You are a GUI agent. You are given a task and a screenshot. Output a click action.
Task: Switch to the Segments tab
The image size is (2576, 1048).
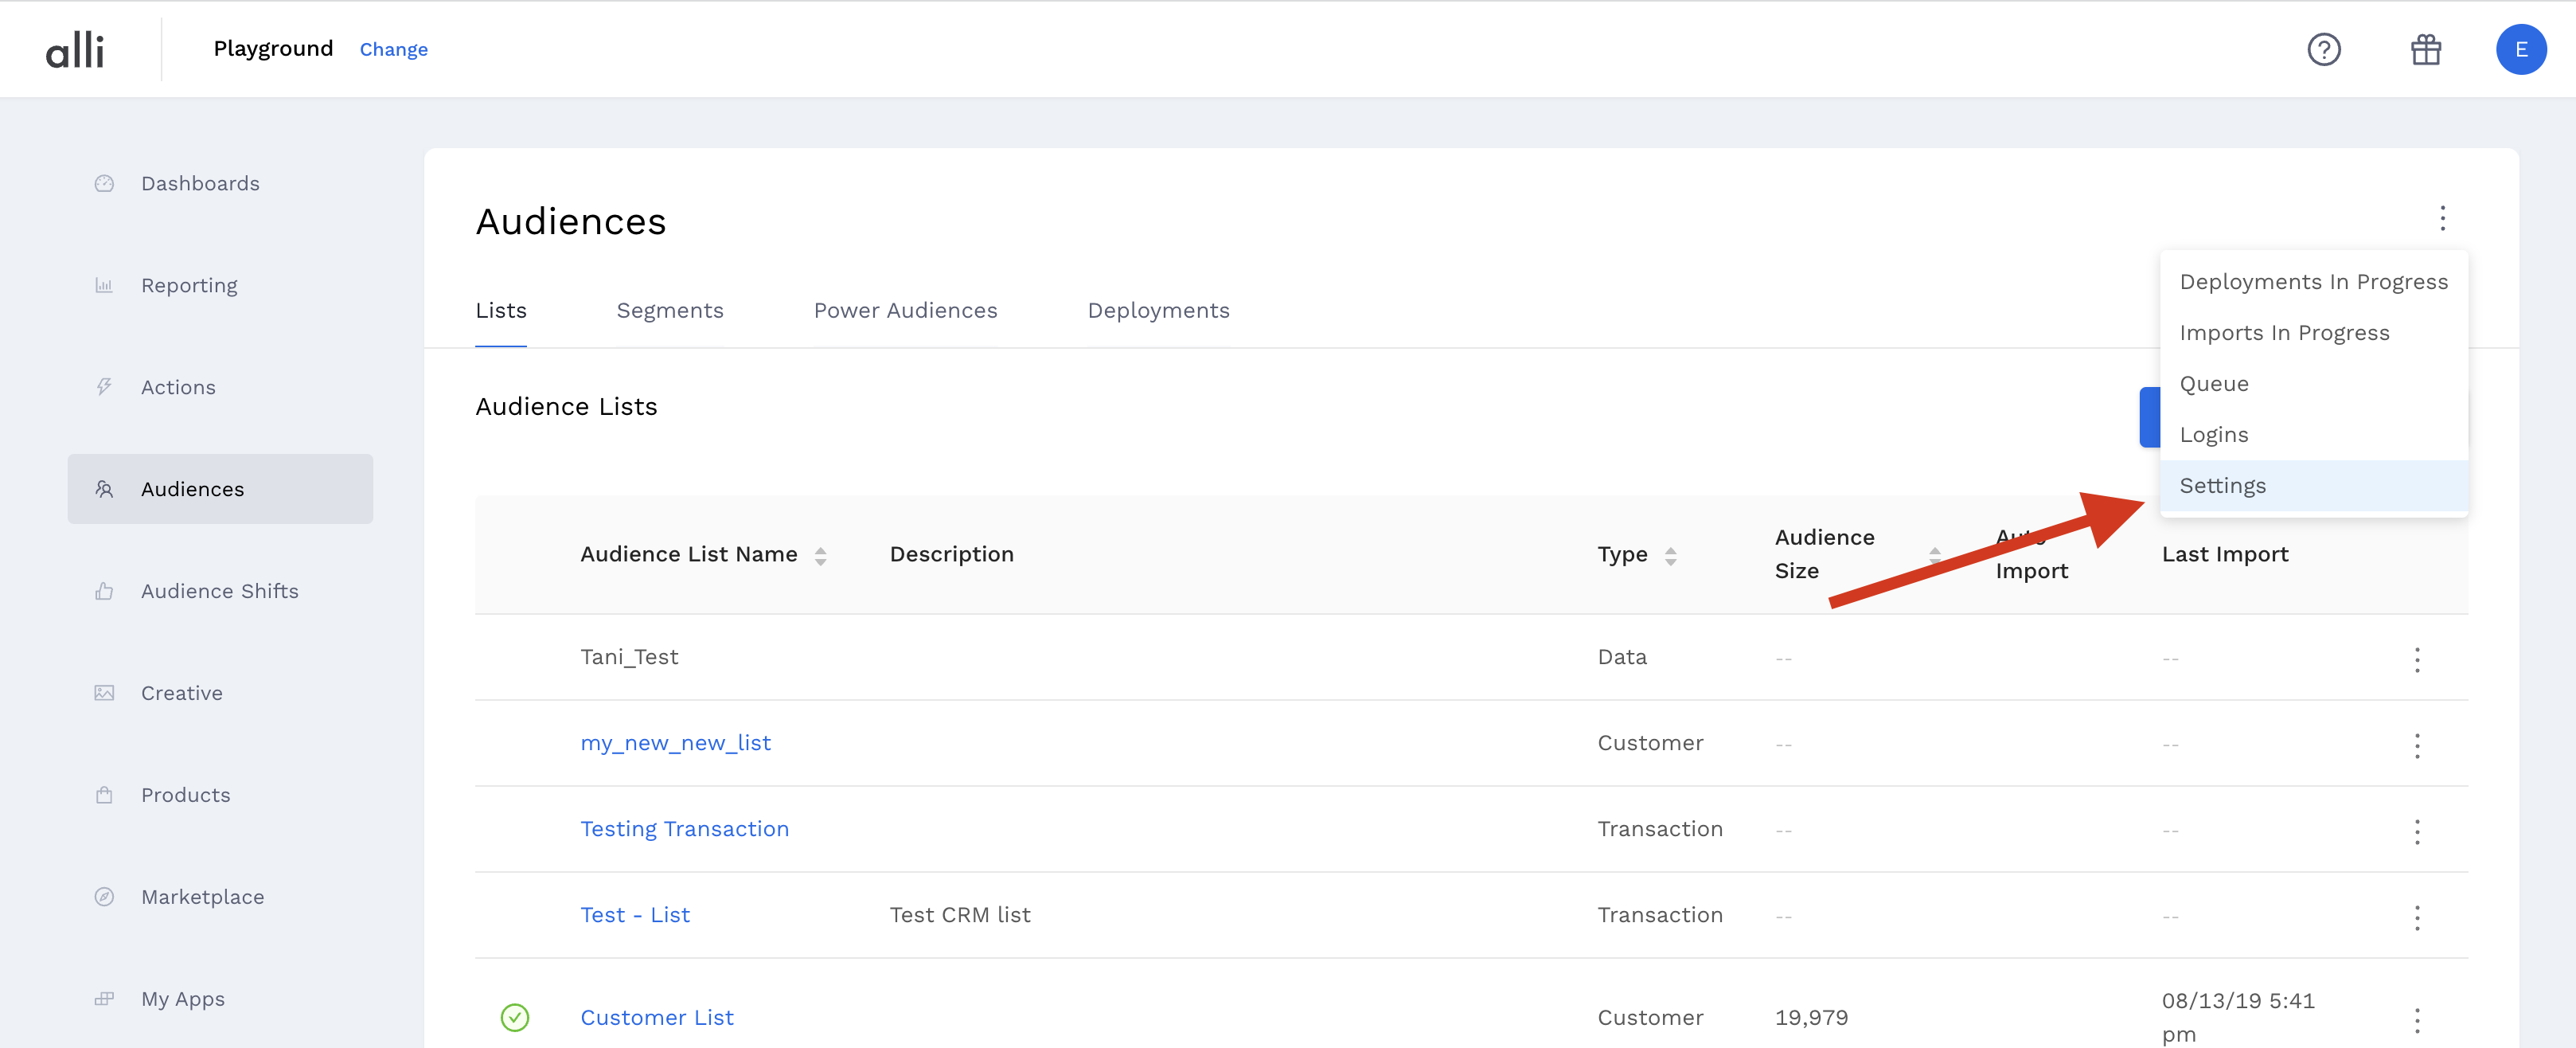coord(669,311)
